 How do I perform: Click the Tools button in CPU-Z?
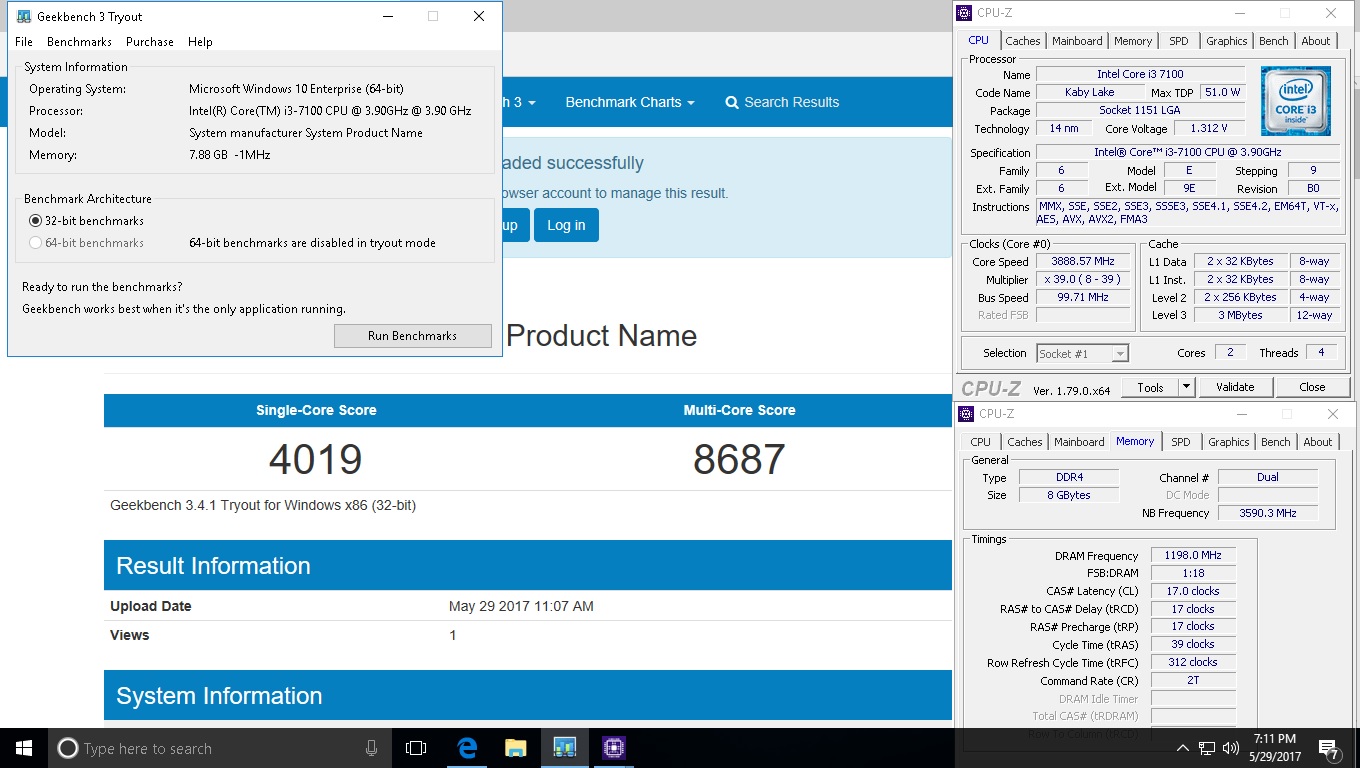coord(1150,387)
